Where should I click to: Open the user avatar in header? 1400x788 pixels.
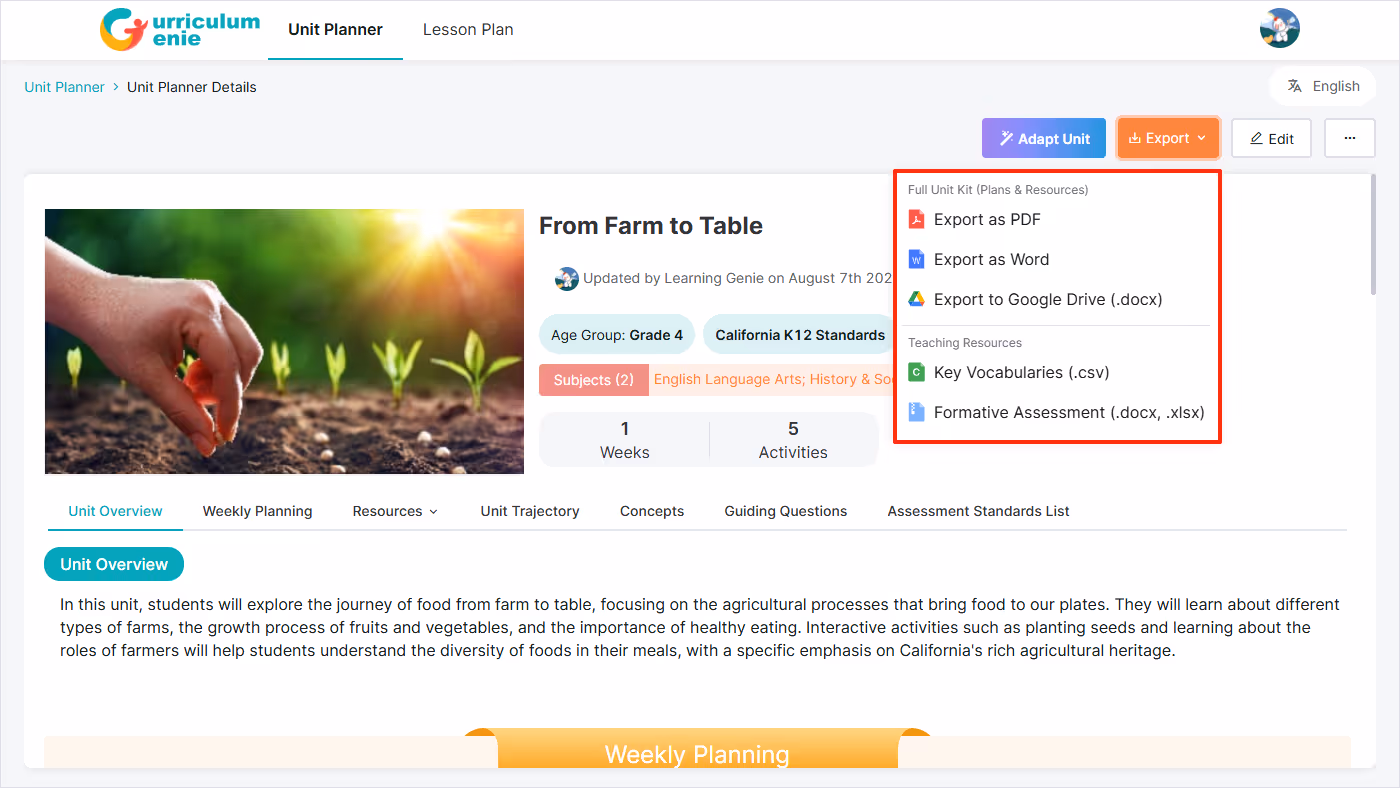click(1279, 28)
